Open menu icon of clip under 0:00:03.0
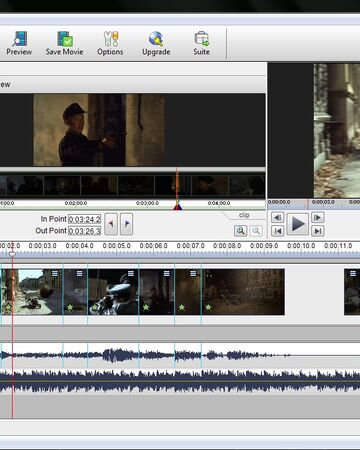Image resolution: width=360 pixels, height=450 pixels. (55, 274)
